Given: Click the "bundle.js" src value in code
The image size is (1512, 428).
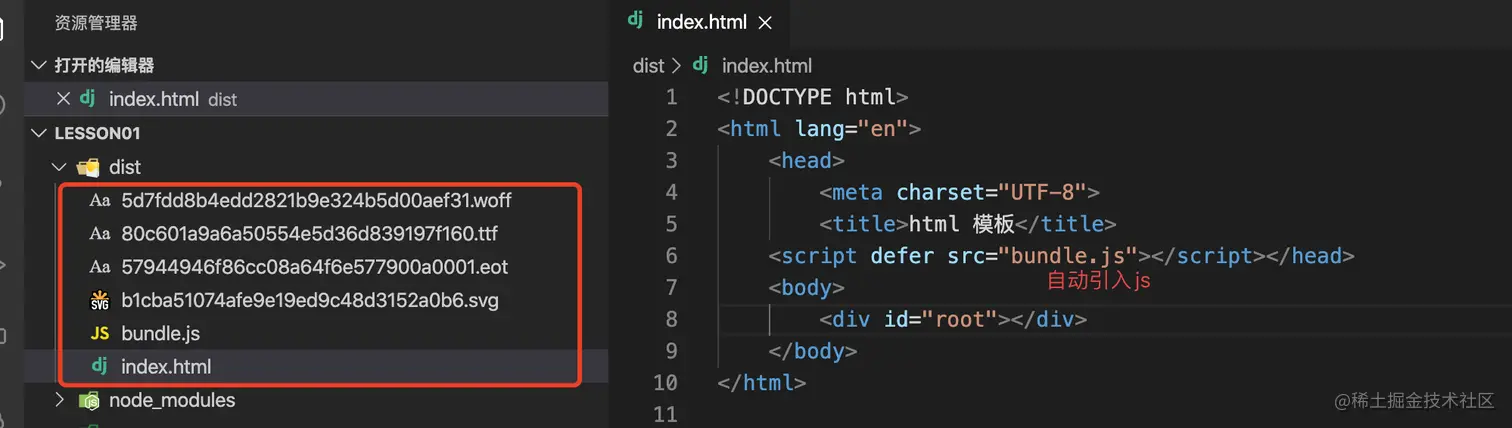Looking at the screenshot, I should pos(1069,255).
